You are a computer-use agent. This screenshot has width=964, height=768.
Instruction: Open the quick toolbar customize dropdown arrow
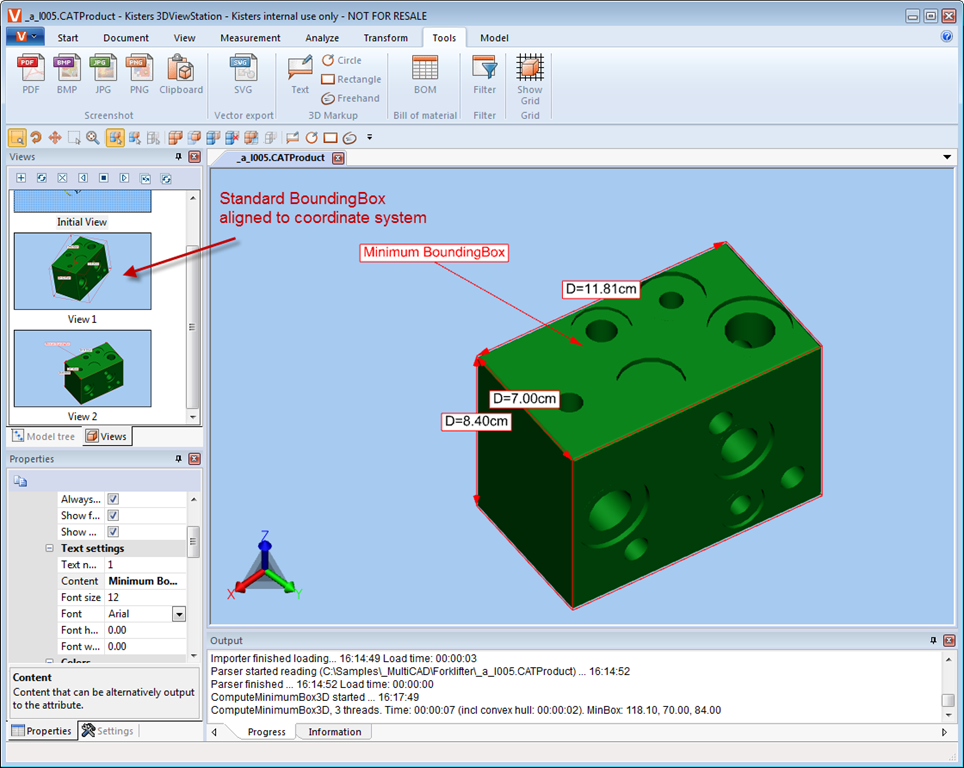(369, 137)
